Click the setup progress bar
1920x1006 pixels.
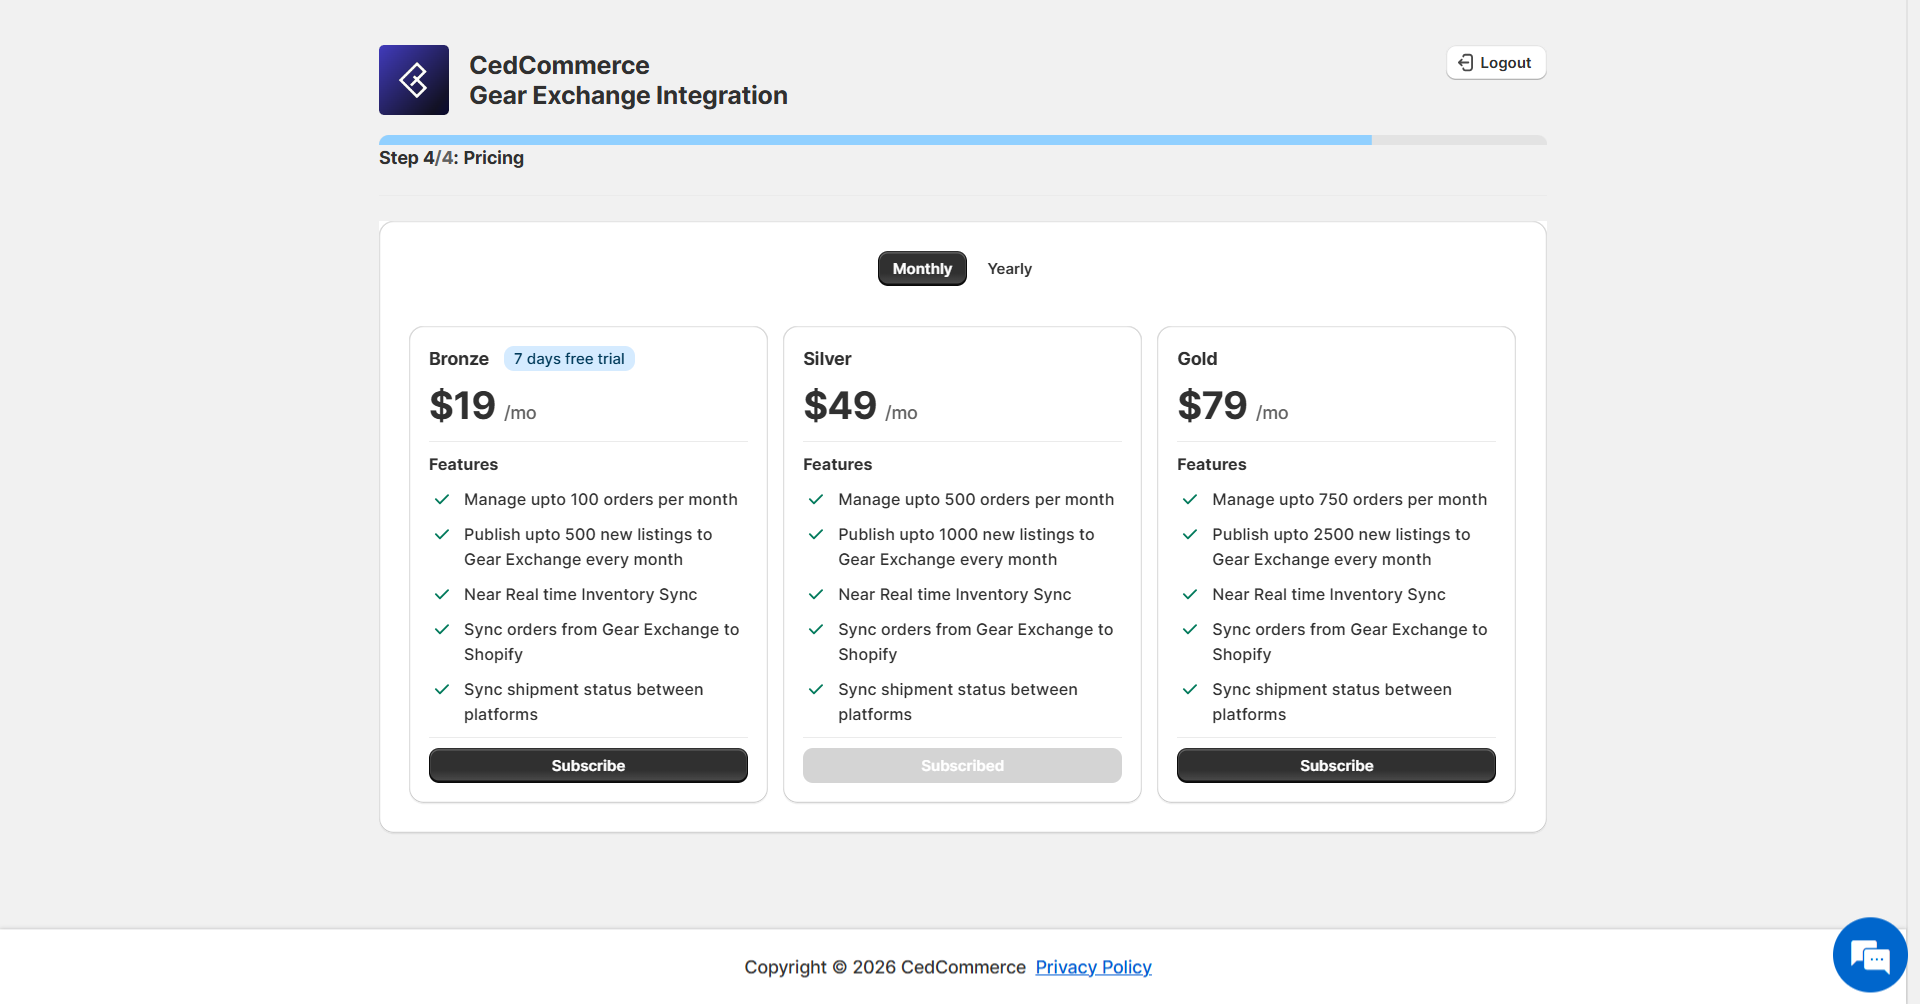coord(962,140)
